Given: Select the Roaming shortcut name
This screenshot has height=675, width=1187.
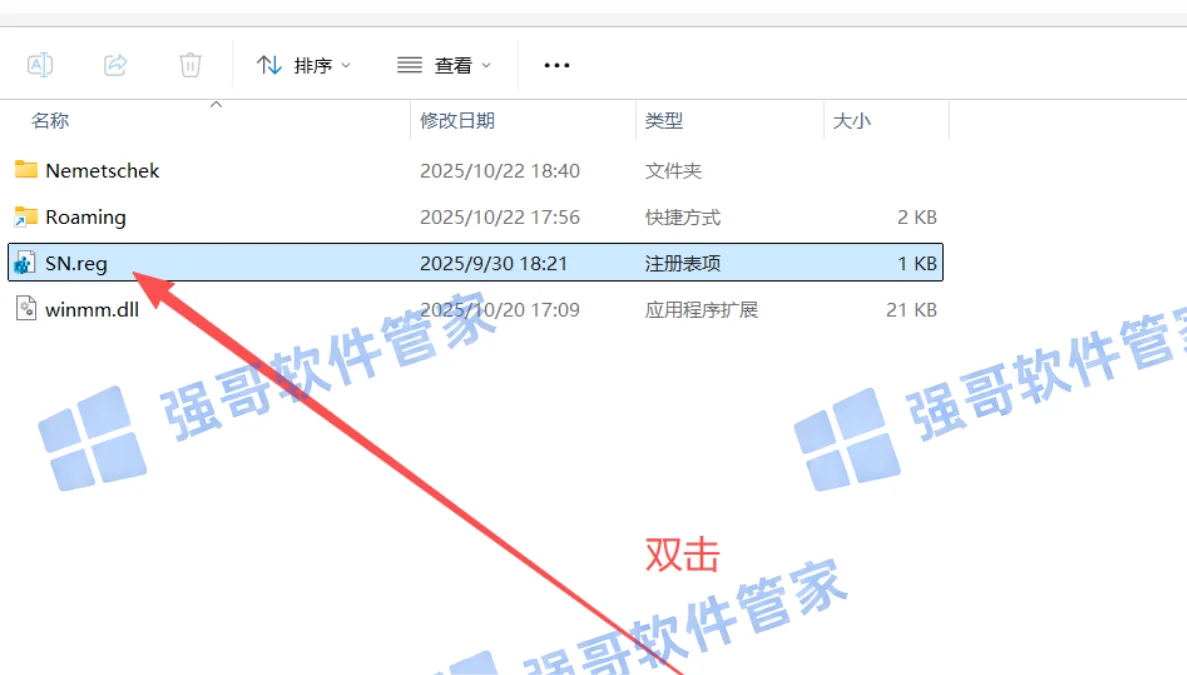Looking at the screenshot, I should point(86,217).
